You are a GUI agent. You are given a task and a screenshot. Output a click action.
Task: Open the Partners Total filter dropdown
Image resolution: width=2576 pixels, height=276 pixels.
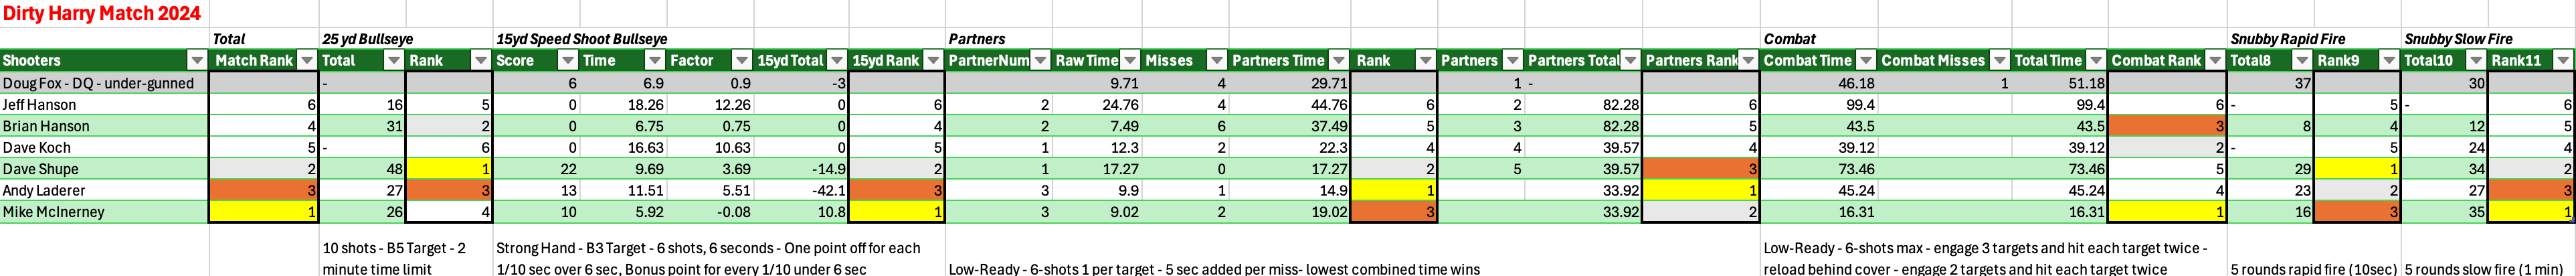pos(1630,61)
